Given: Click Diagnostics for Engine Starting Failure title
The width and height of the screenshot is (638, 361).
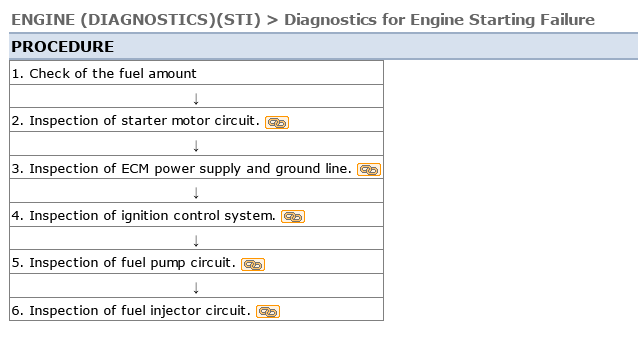Looking at the screenshot, I should 439,20.
